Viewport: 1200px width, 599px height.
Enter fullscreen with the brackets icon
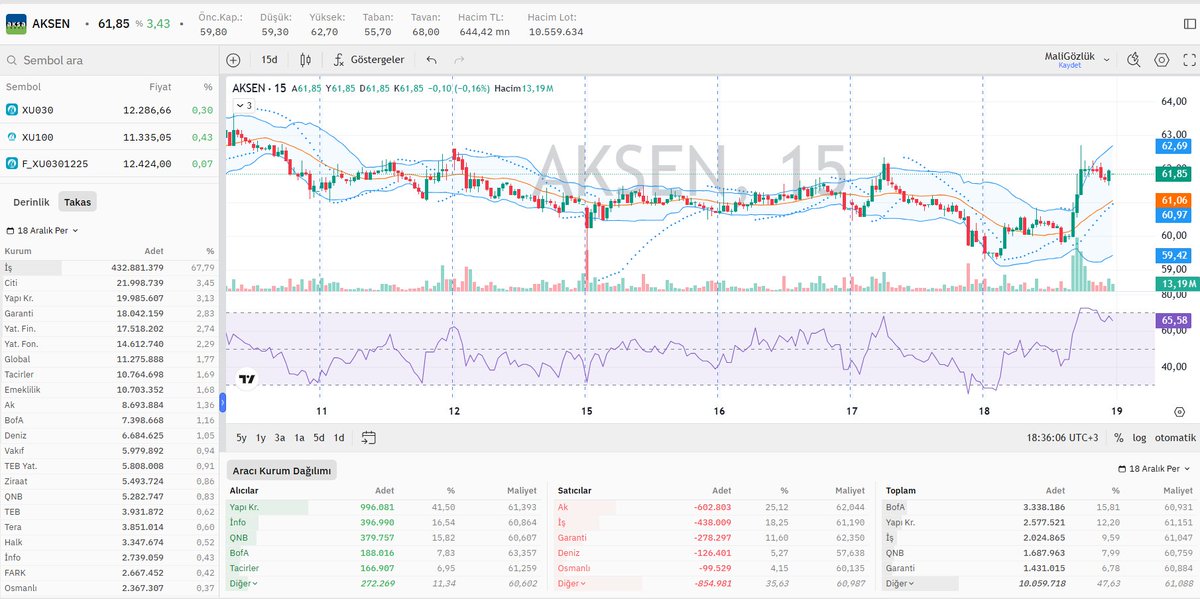point(1190,59)
